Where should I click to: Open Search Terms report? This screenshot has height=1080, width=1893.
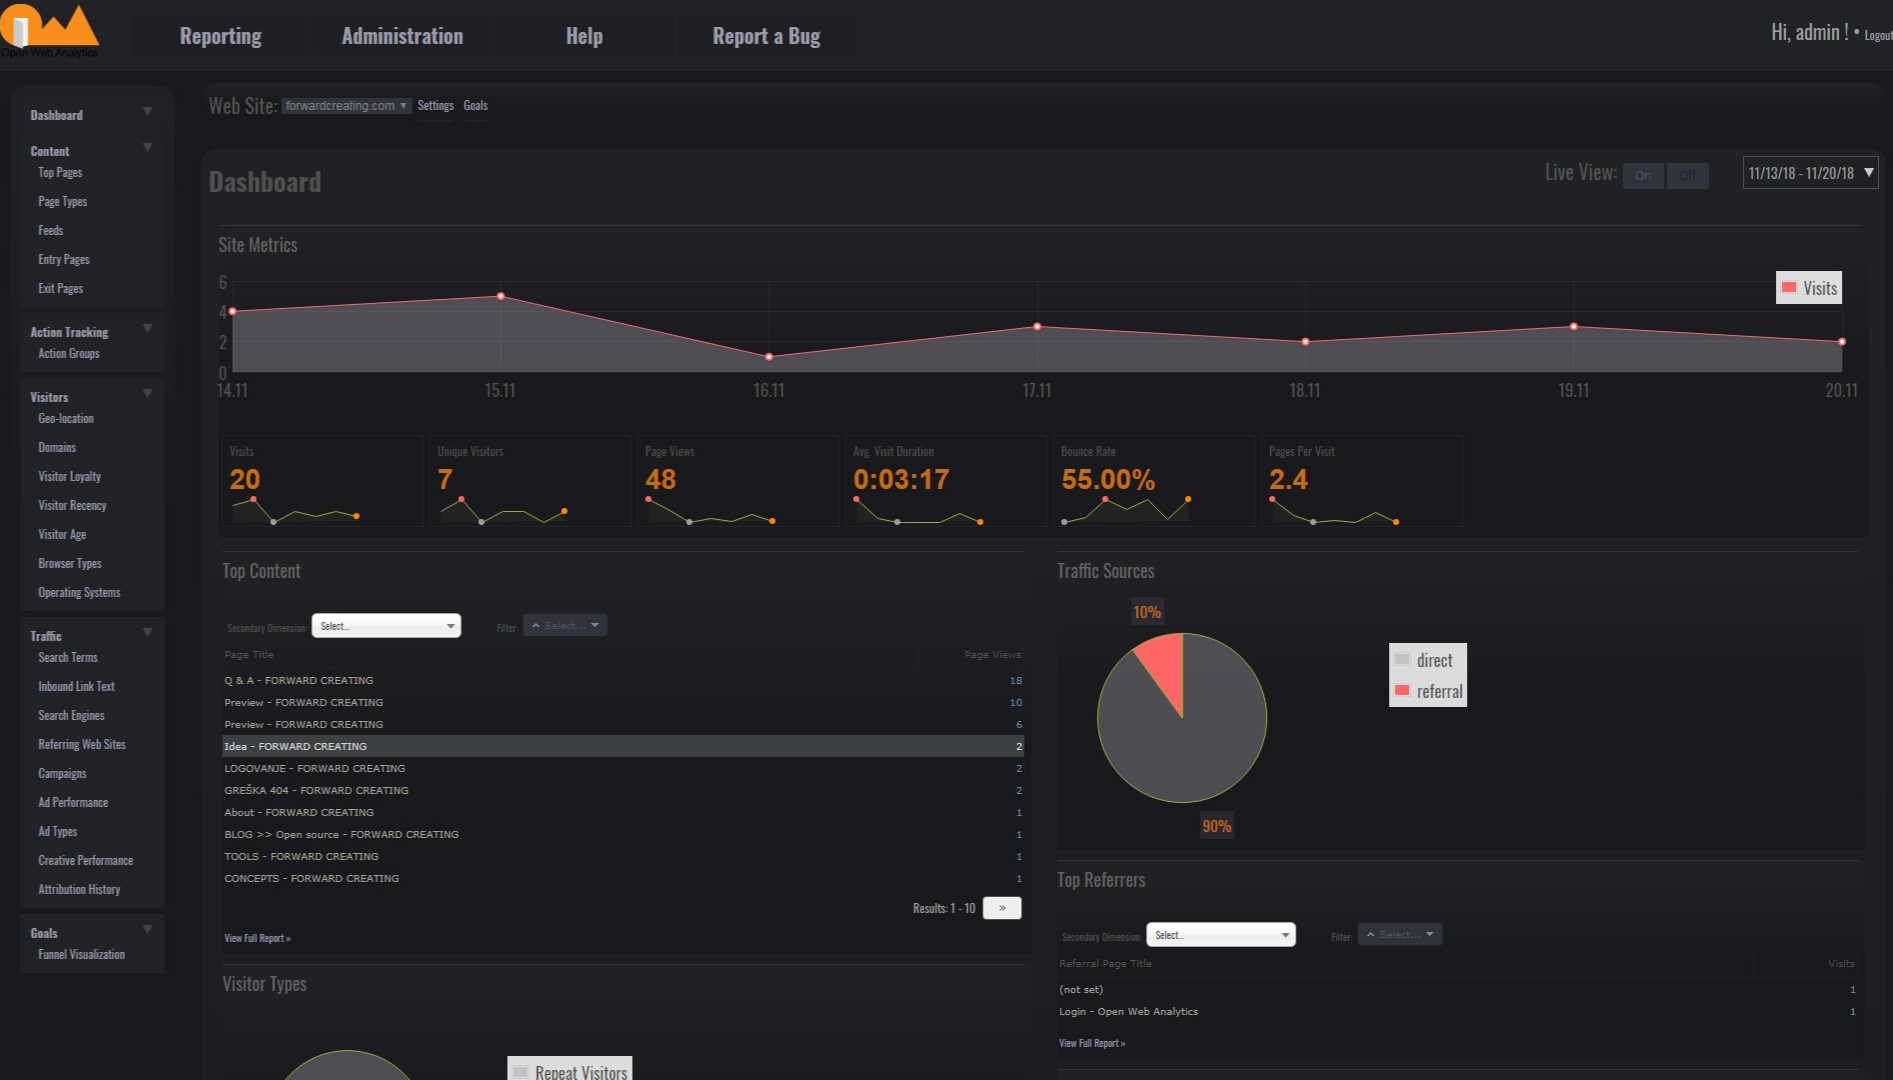[x=68, y=658]
